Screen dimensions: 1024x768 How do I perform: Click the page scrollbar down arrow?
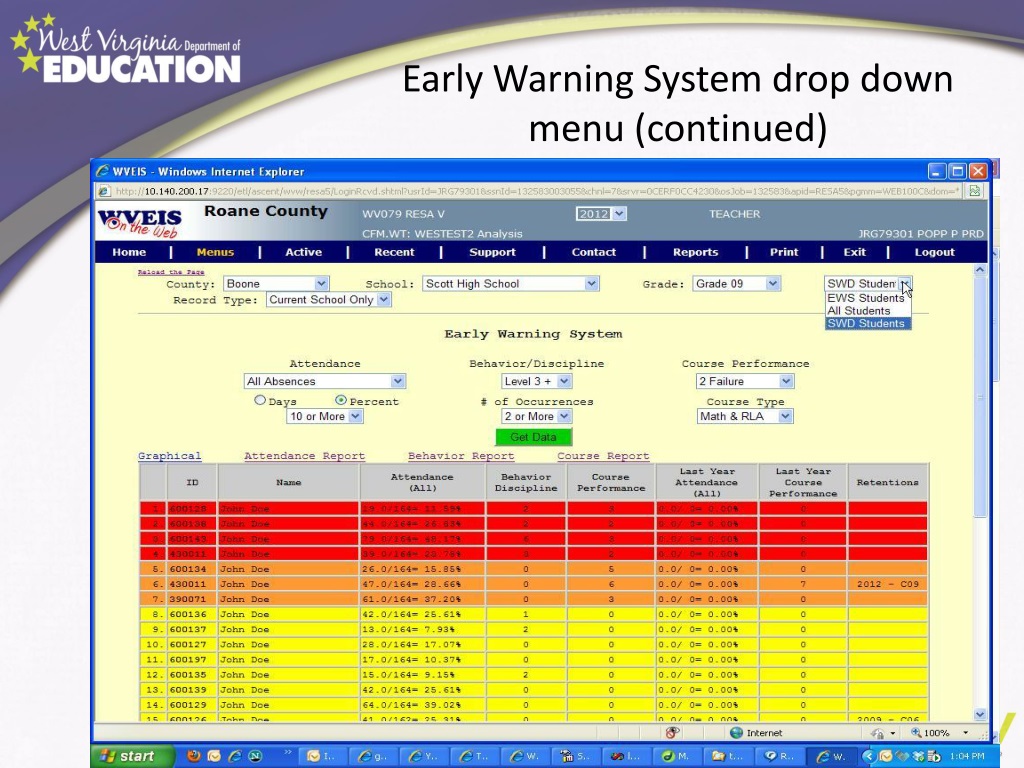click(x=980, y=714)
